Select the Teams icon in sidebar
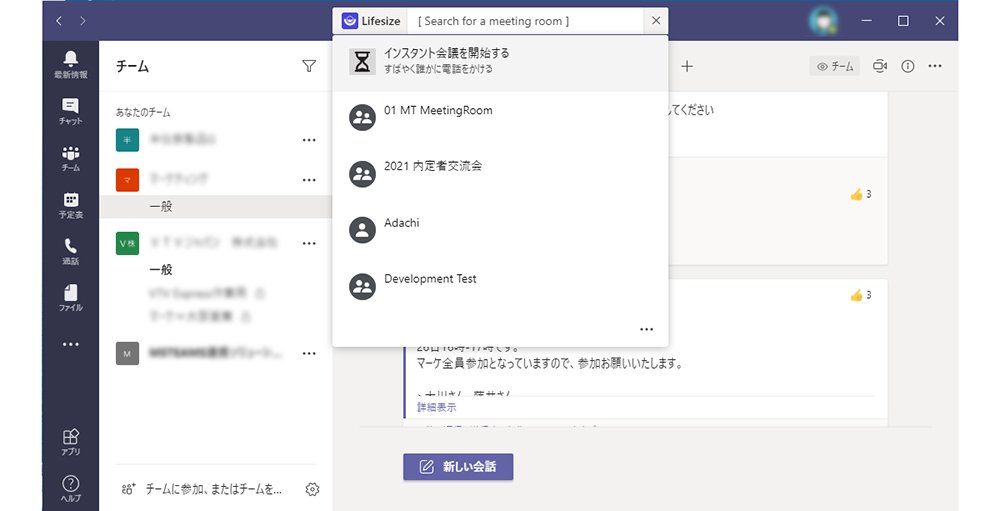 click(x=71, y=158)
